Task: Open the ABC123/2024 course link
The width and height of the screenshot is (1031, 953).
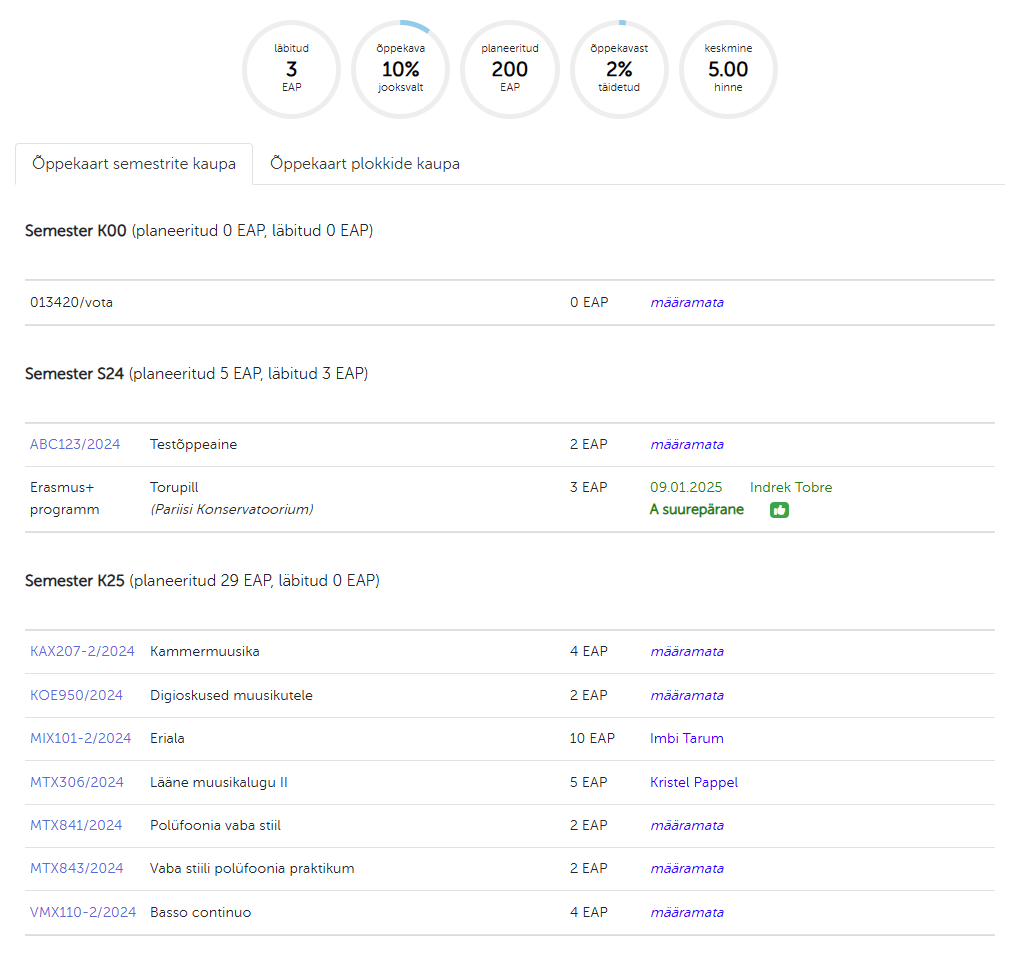Action: [75, 445]
